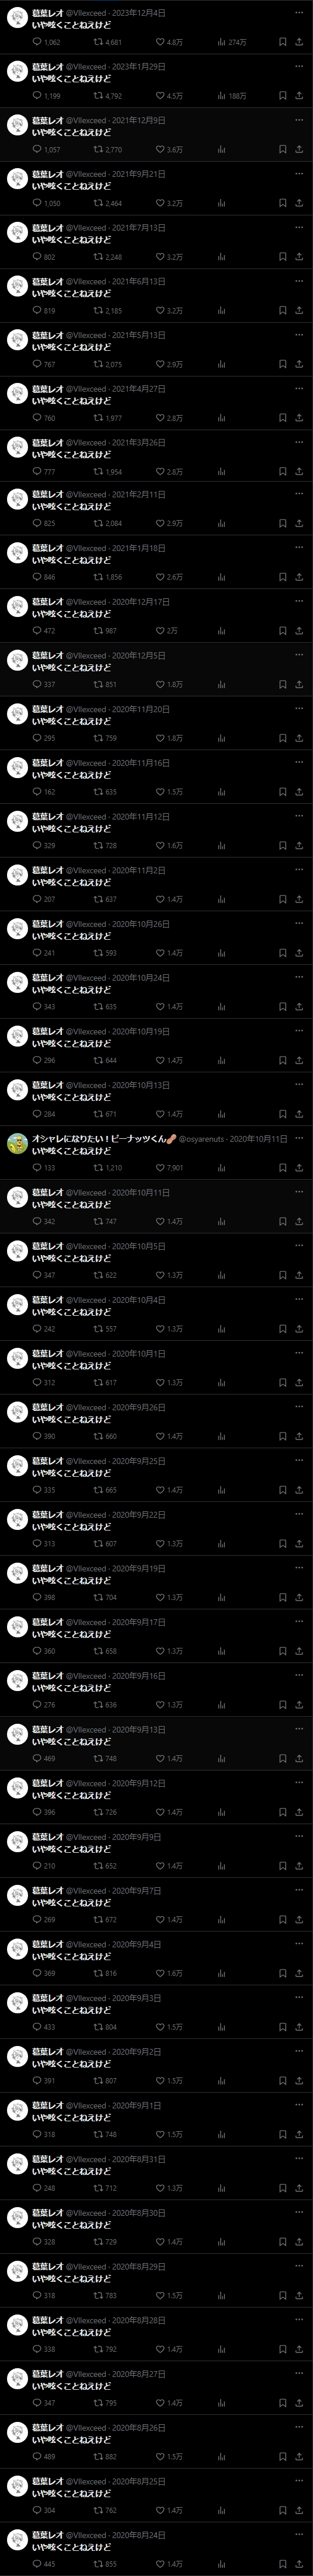Open @VIIexceed handle on 2021年2月11日 tweet
The image size is (313, 2576).
coord(86,495)
